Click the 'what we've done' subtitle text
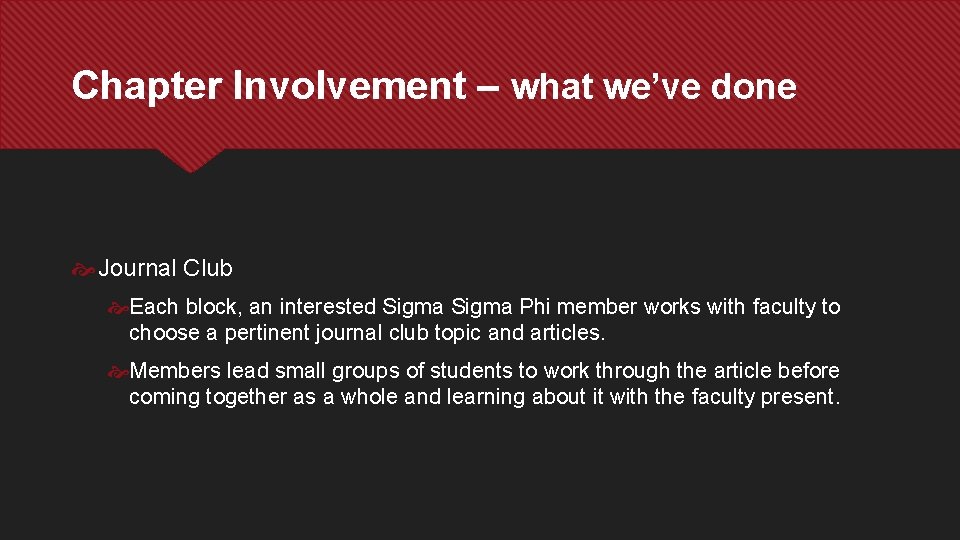Screen dimensions: 960x540 pyautogui.click(x=654, y=87)
